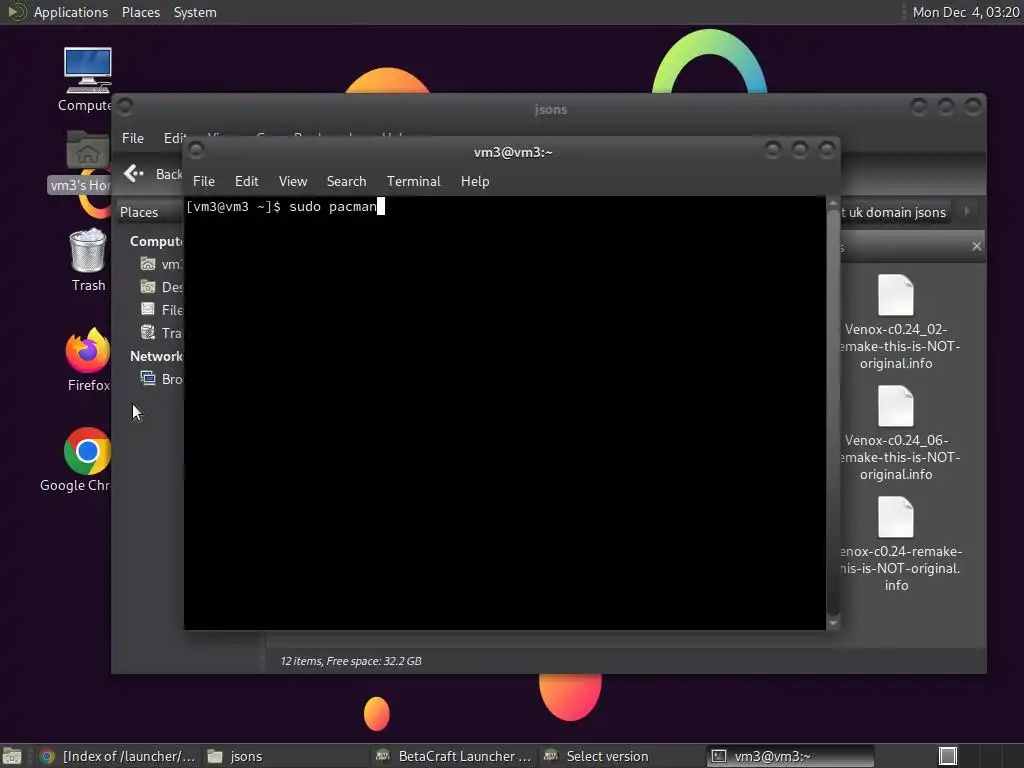Image resolution: width=1024 pixels, height=768 pixels.
Task: Open the Terminal menu in terminal window
Action: tap(413, 181)
